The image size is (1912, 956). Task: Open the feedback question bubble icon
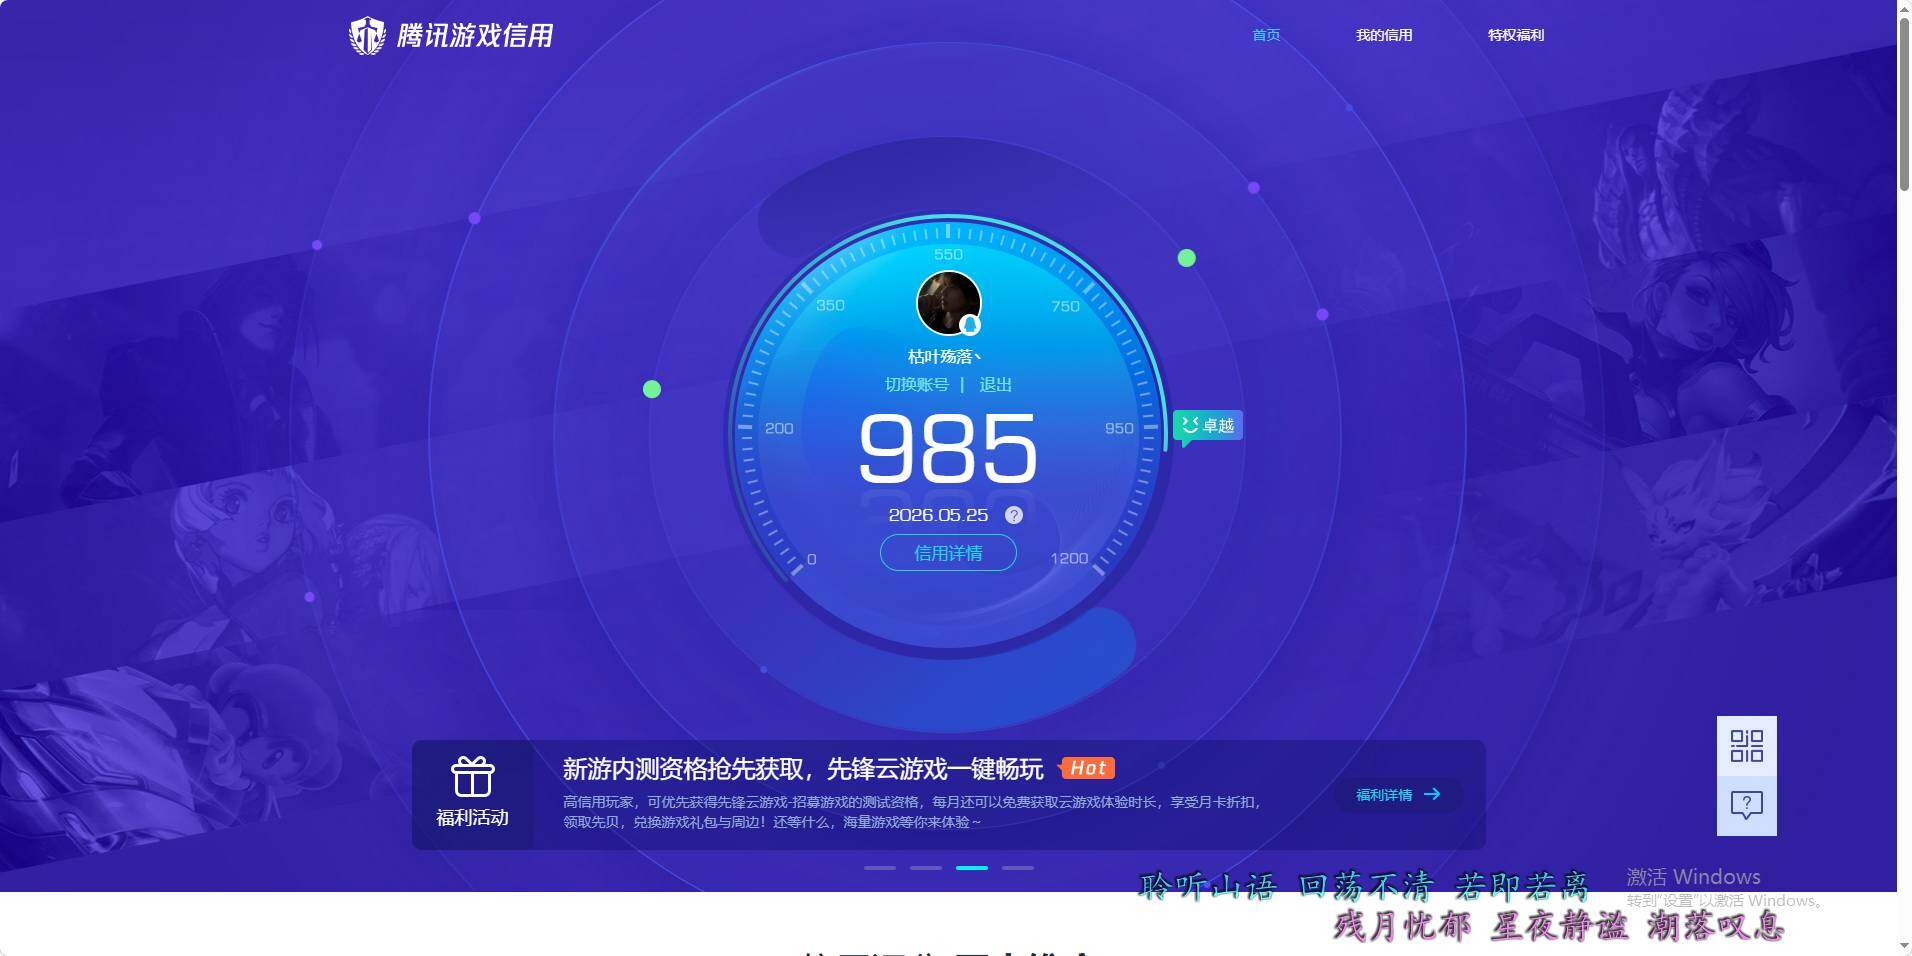(x=1746, y=806)
